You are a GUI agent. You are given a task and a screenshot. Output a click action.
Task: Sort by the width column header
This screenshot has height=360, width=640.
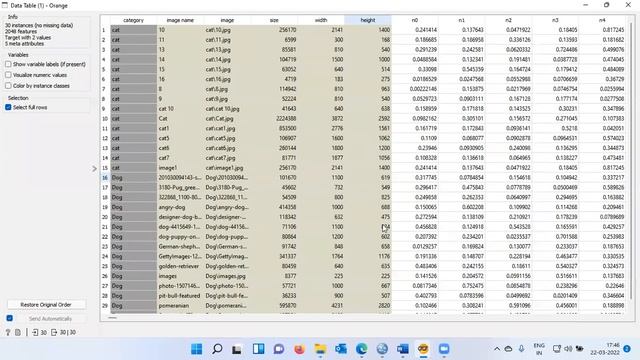pyautogui.click(x=321, y=20)
